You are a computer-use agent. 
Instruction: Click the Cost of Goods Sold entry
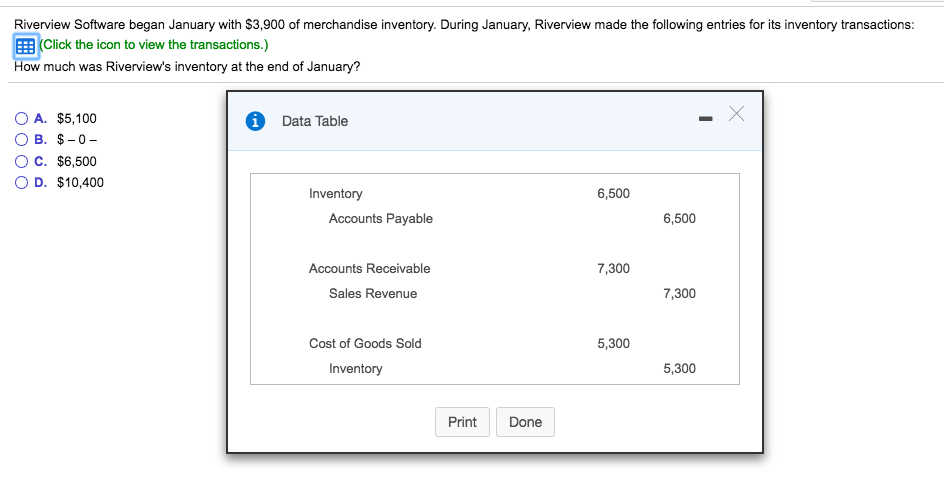pyautogui.click(x=365, y=344)
